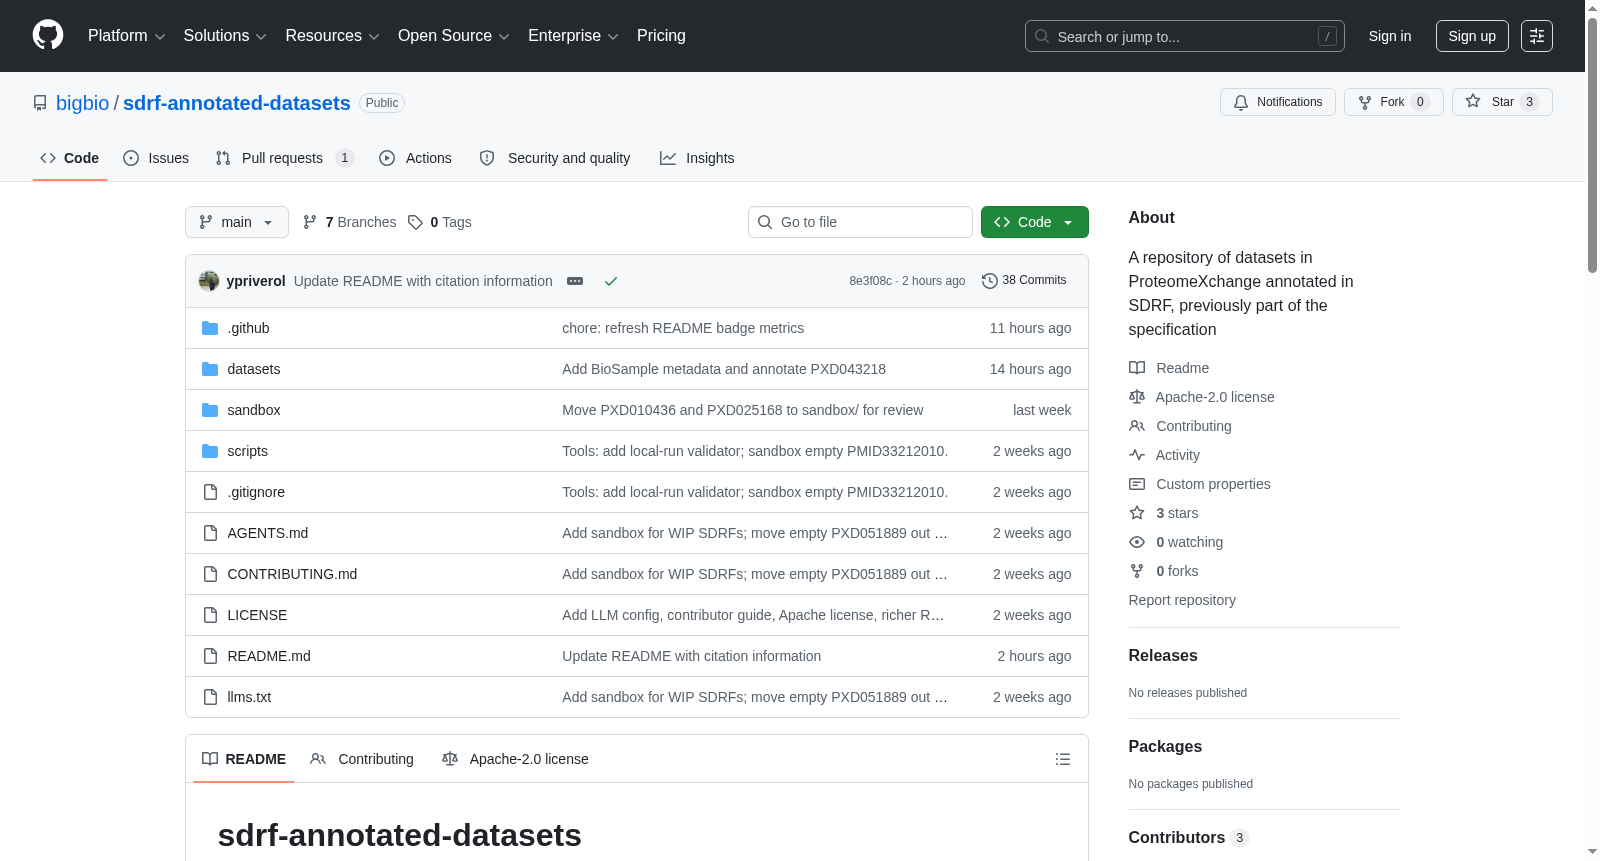
Task: Click the repository book icon beside bigbio
Action: (40, 103)
